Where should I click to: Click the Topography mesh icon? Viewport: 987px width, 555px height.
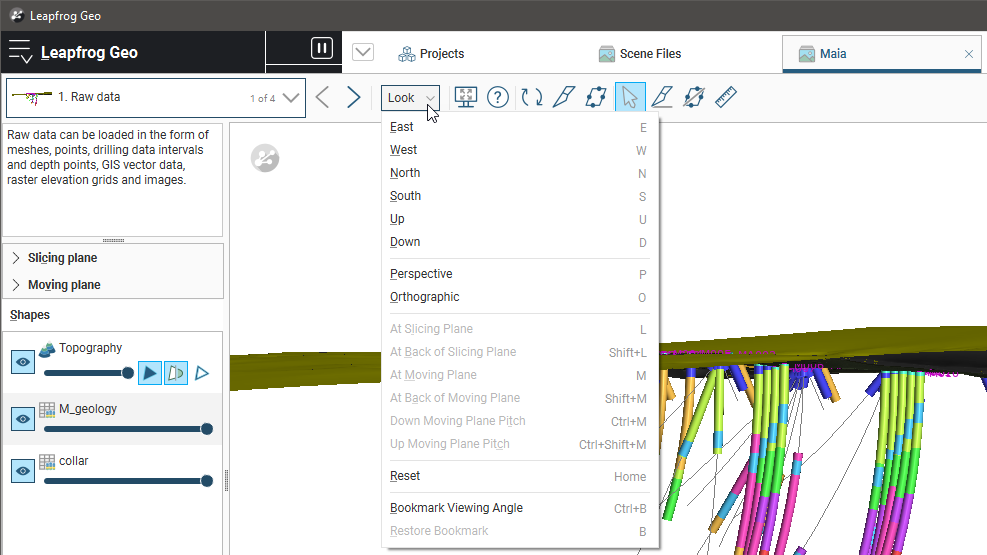(x=47, y=349)
